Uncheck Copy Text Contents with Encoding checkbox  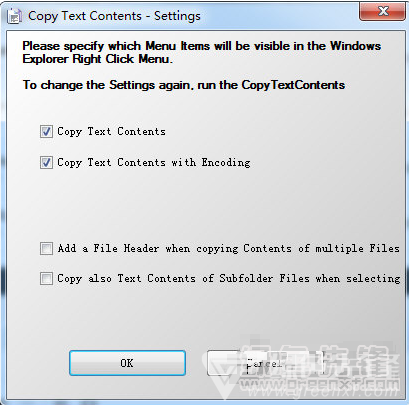[46, 163]
